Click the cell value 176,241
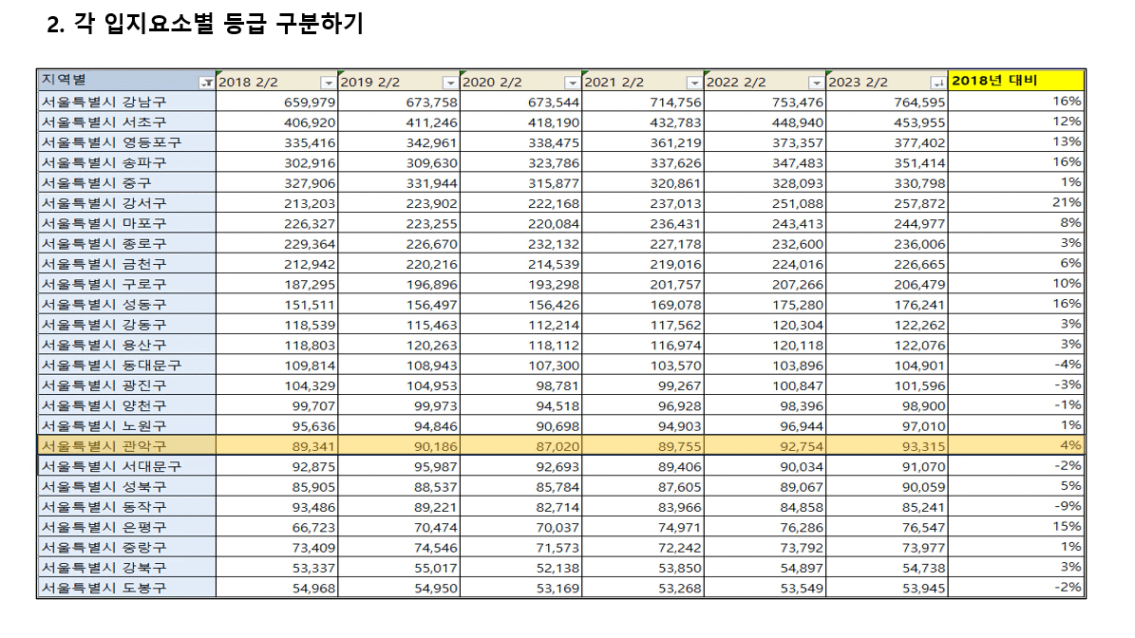The image size is (1135, 638). [919, 305]
